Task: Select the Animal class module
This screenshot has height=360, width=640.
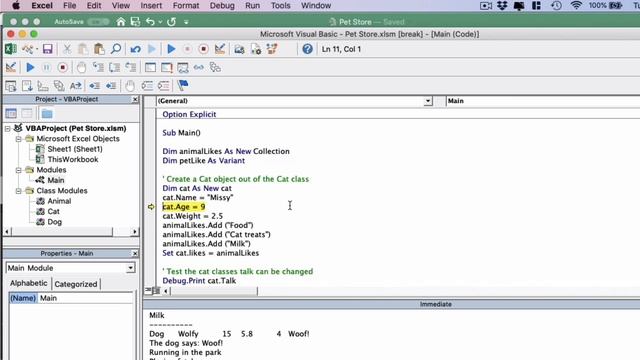Action: [x=59, y=201]
